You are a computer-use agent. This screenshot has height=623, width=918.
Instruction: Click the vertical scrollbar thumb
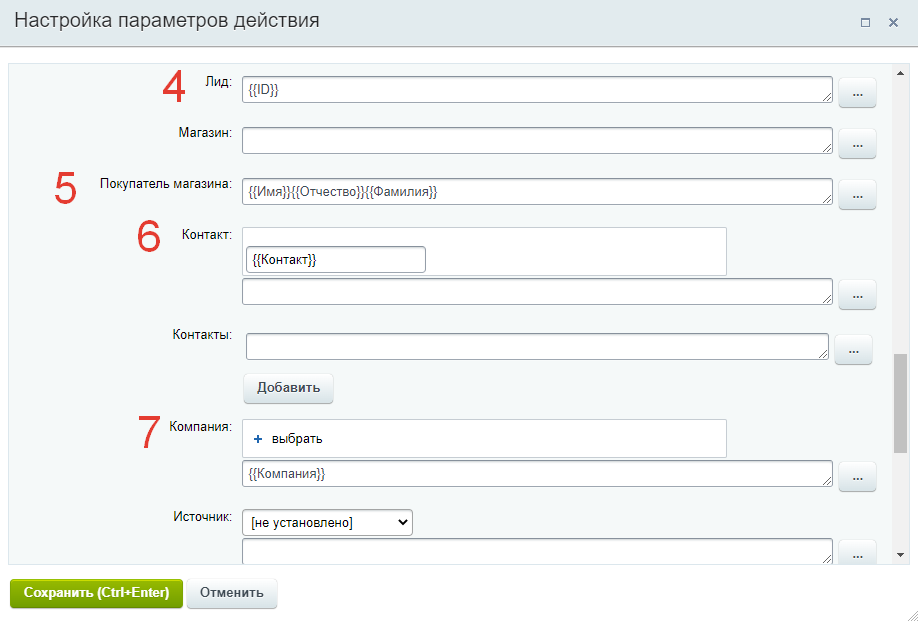[x=900, y=402]
